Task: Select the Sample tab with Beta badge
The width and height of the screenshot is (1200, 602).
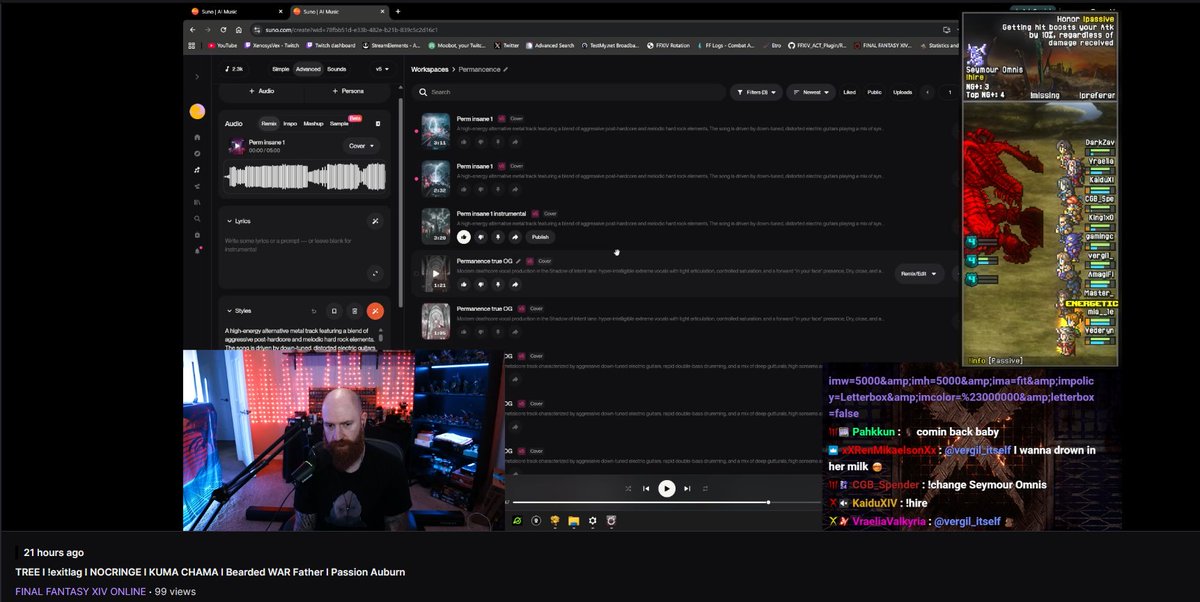Action: click(339, 123)
